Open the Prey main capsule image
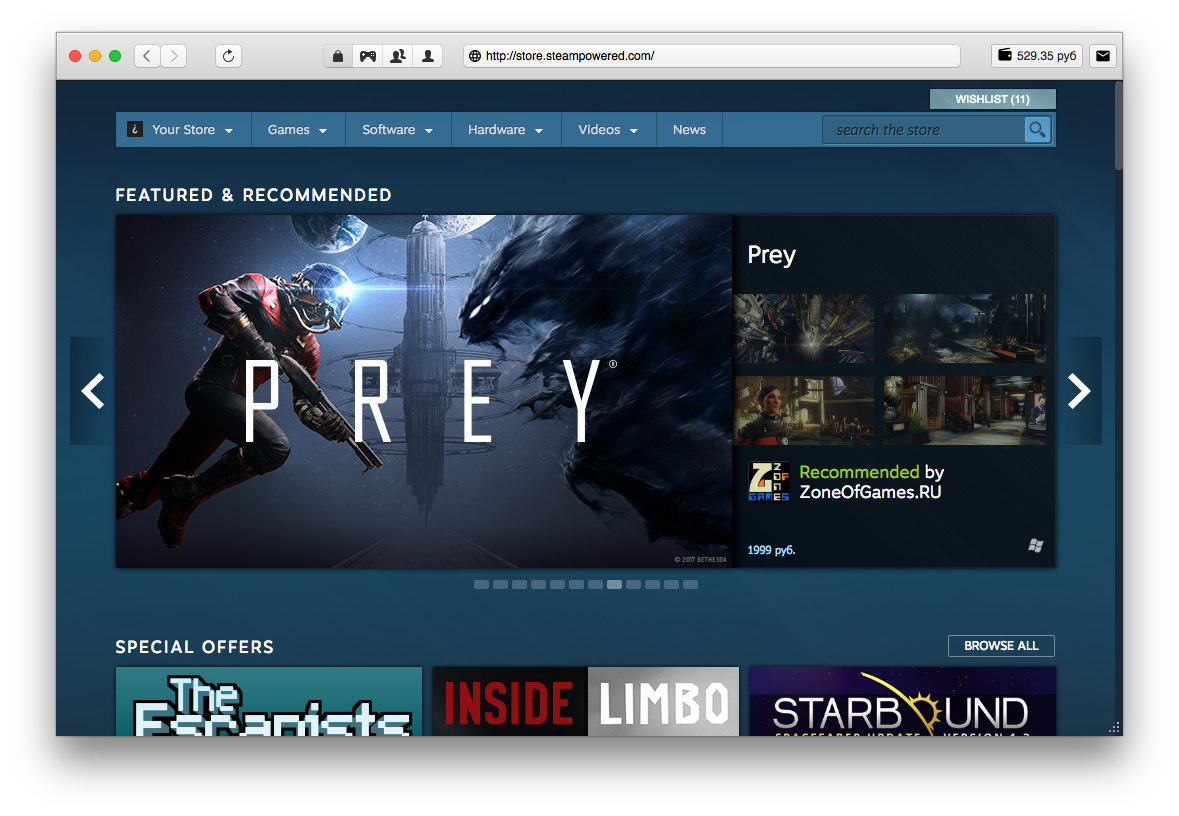1179x816 pixels. (424, 391)
